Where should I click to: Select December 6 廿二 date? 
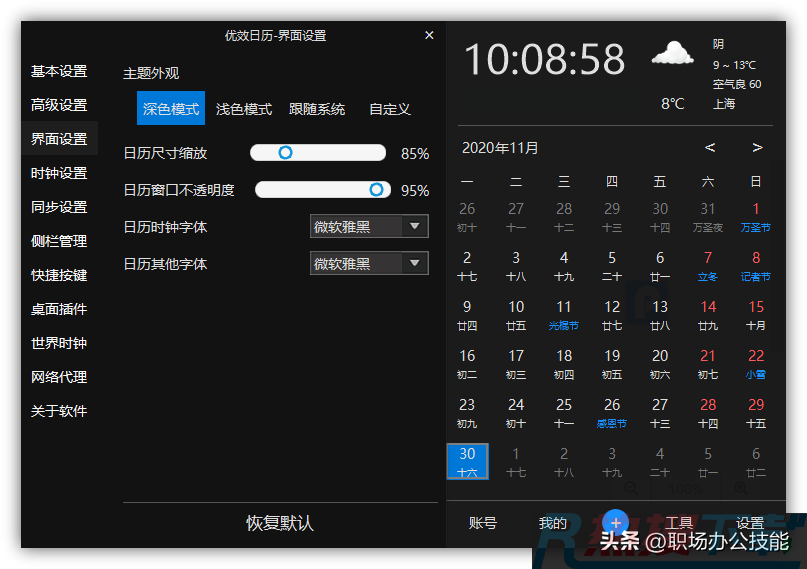click(756, 461)
